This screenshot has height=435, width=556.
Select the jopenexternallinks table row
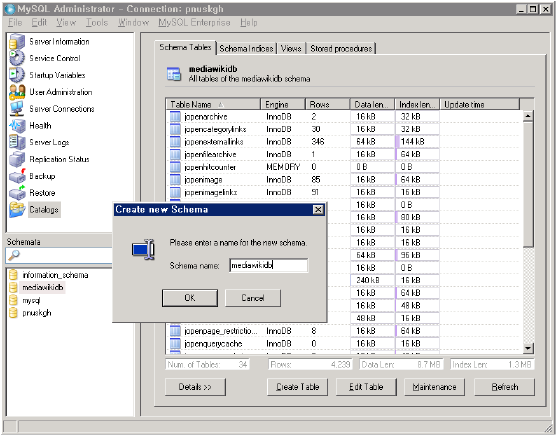coord(344,142)
